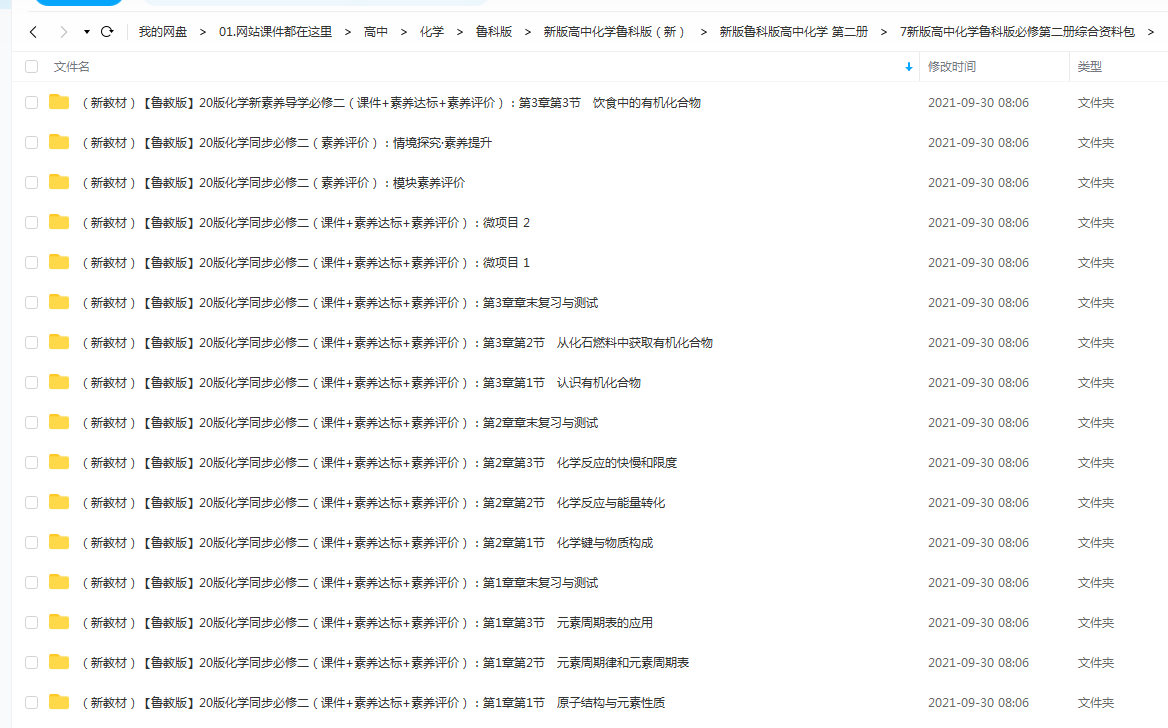Viewport: 1168px width, 728px height.
Task: Open the 高中 breadcrumb folder
Action: [x=375, y=32]
